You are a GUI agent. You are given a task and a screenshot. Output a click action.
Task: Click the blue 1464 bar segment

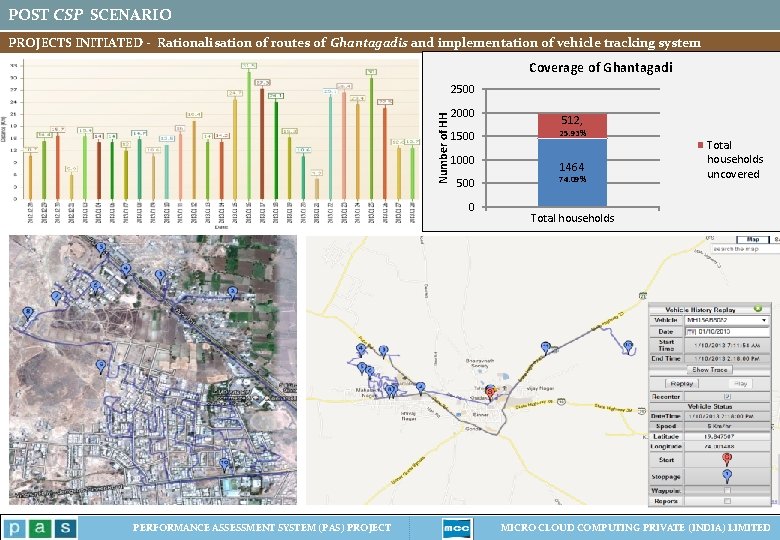click(x=572, y=172)
